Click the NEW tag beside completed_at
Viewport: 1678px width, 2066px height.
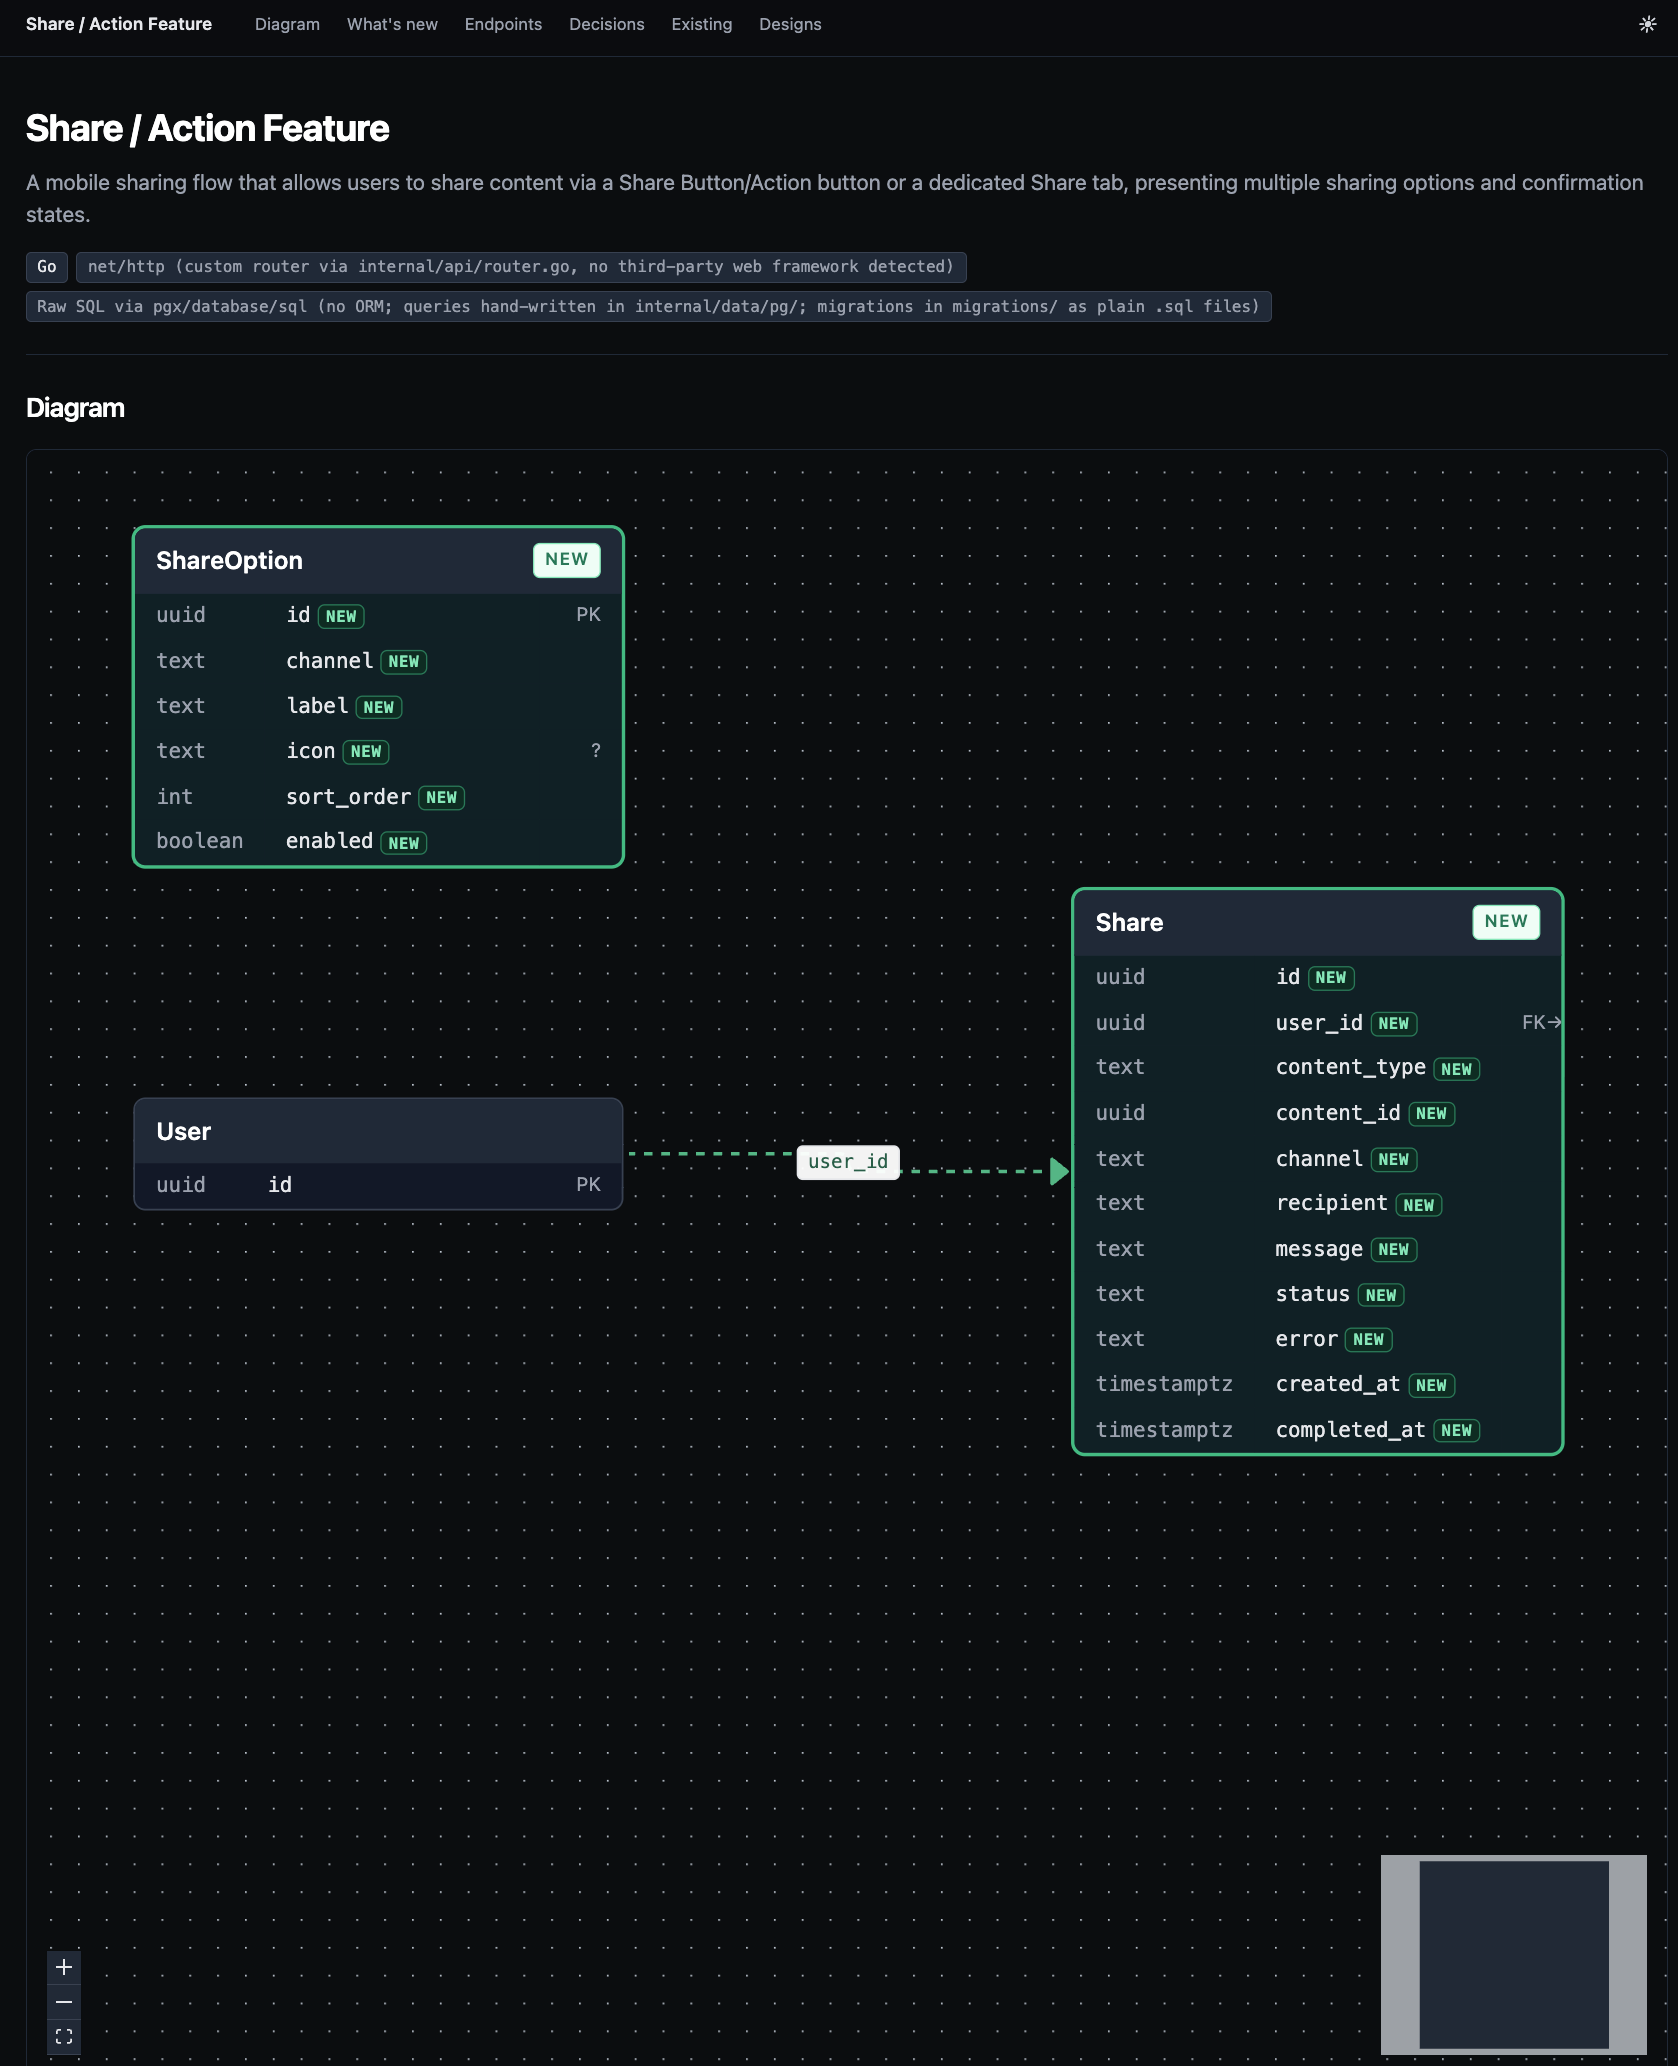tap(1456, 1431)
